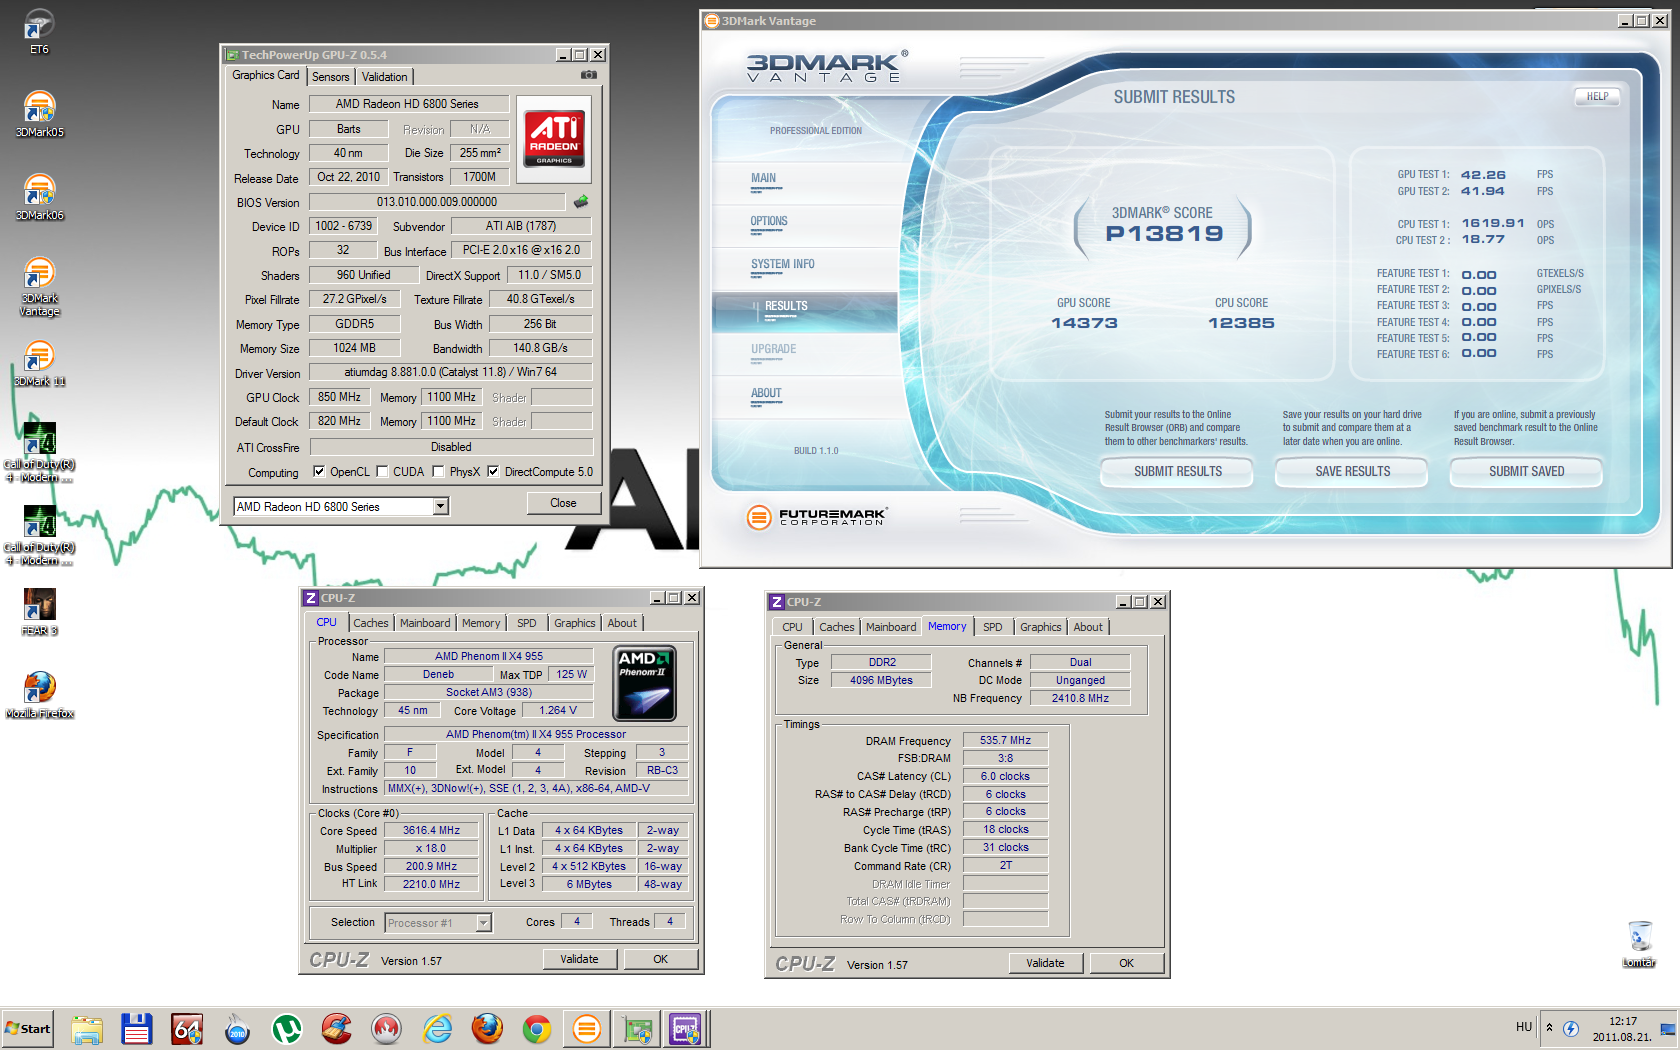
Task: Click the blue lightning tray icon
Action: click(x=1571, y=1029)
